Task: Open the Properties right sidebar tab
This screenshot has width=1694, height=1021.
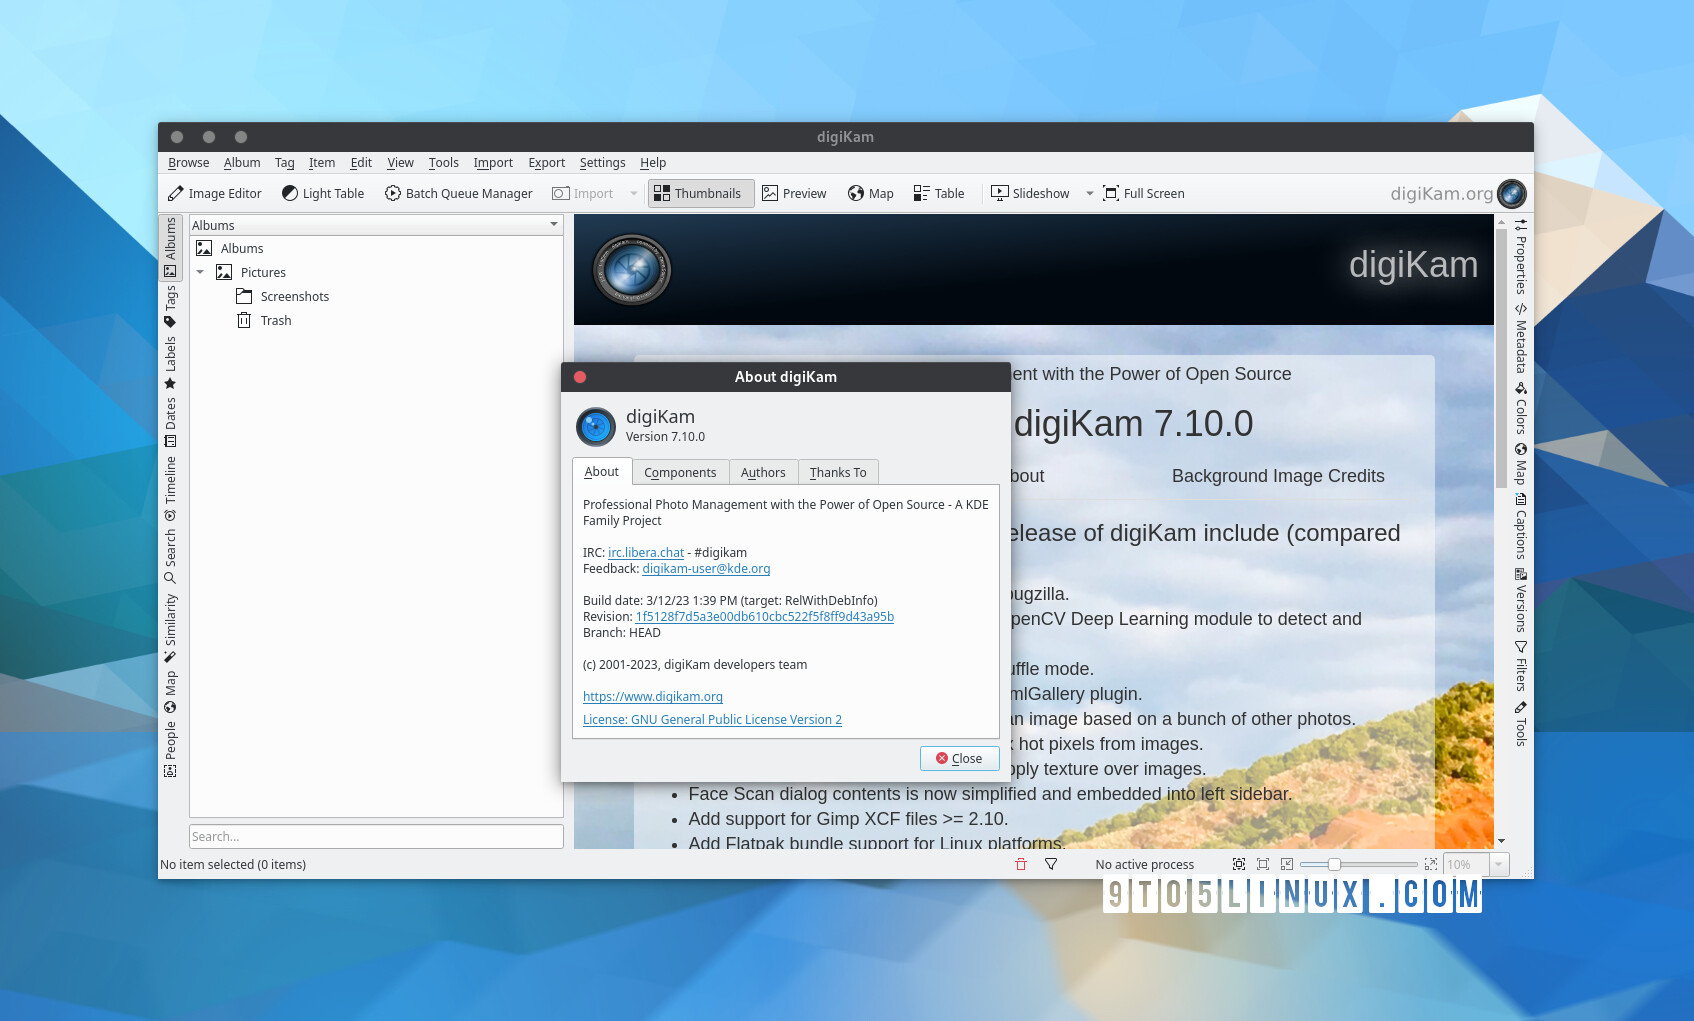Action: coord(1521,256)
